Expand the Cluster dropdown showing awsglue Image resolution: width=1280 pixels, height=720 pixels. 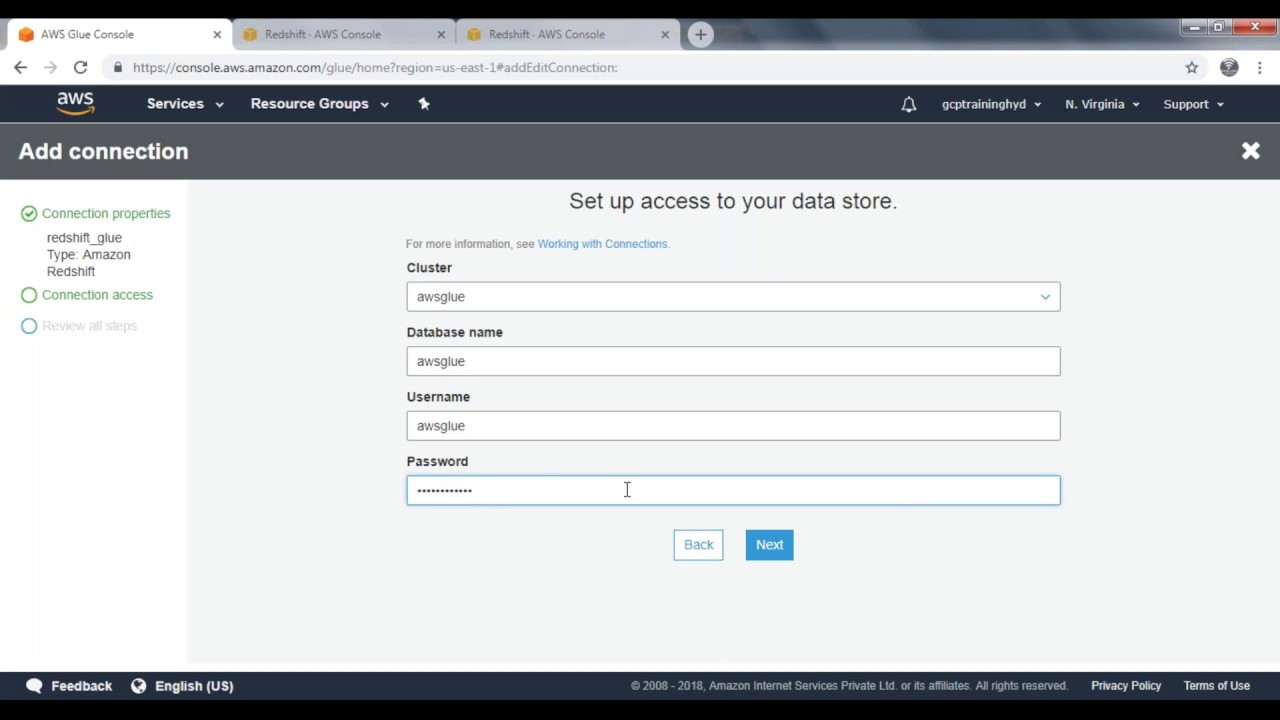(733, 297)
